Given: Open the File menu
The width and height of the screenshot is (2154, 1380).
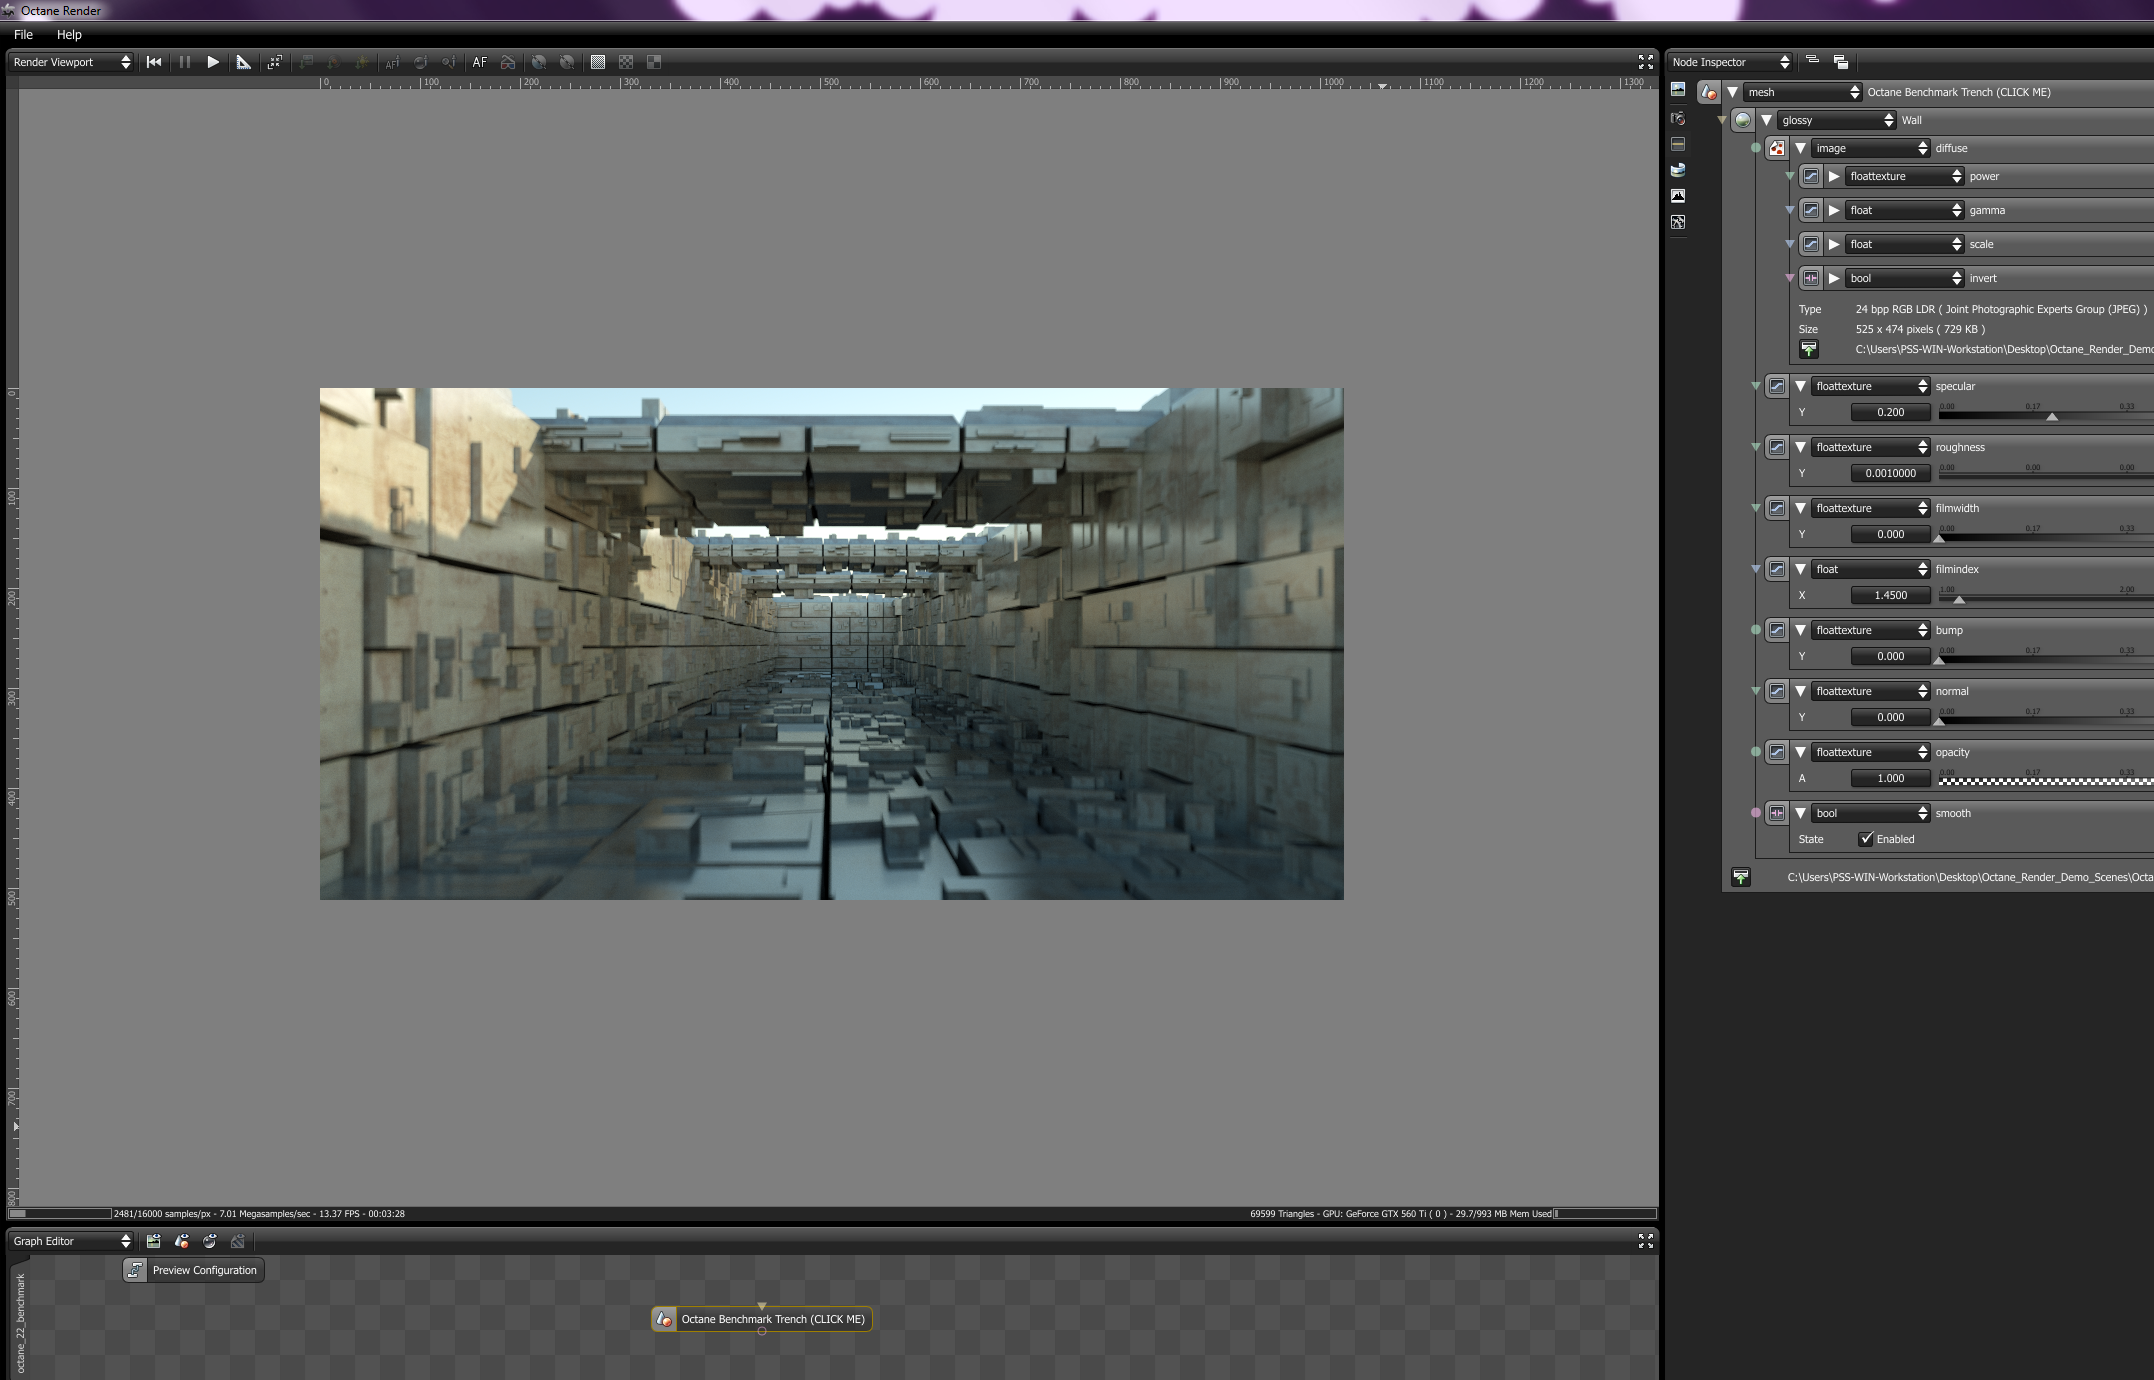Looking at the screenshot, I should click(x=23, y=34).
